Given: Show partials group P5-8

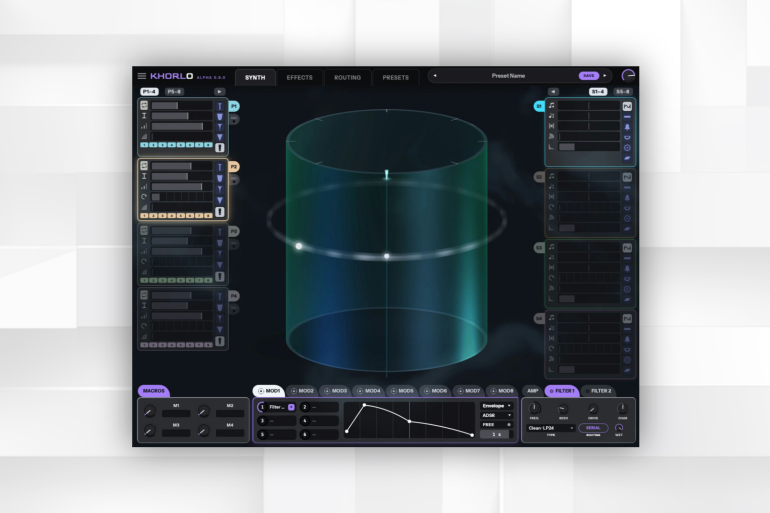Looking at the screenshot, I should (x=174, y=91).
